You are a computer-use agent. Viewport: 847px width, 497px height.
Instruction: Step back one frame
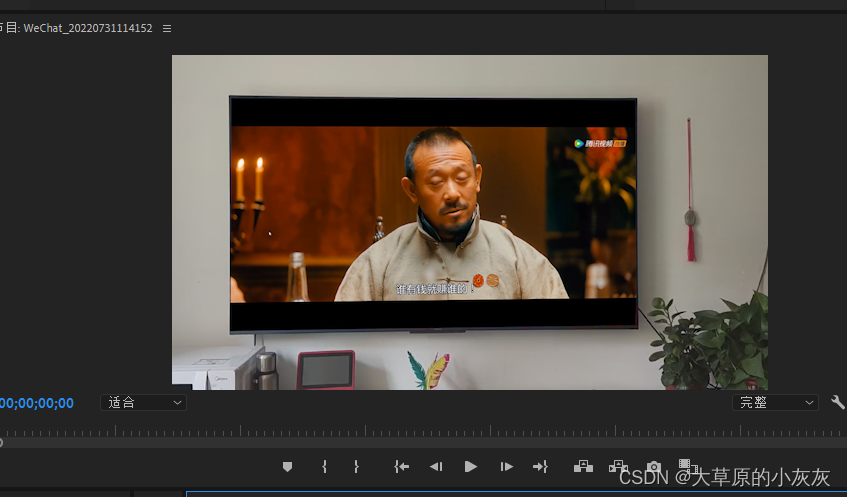point(436,467)
